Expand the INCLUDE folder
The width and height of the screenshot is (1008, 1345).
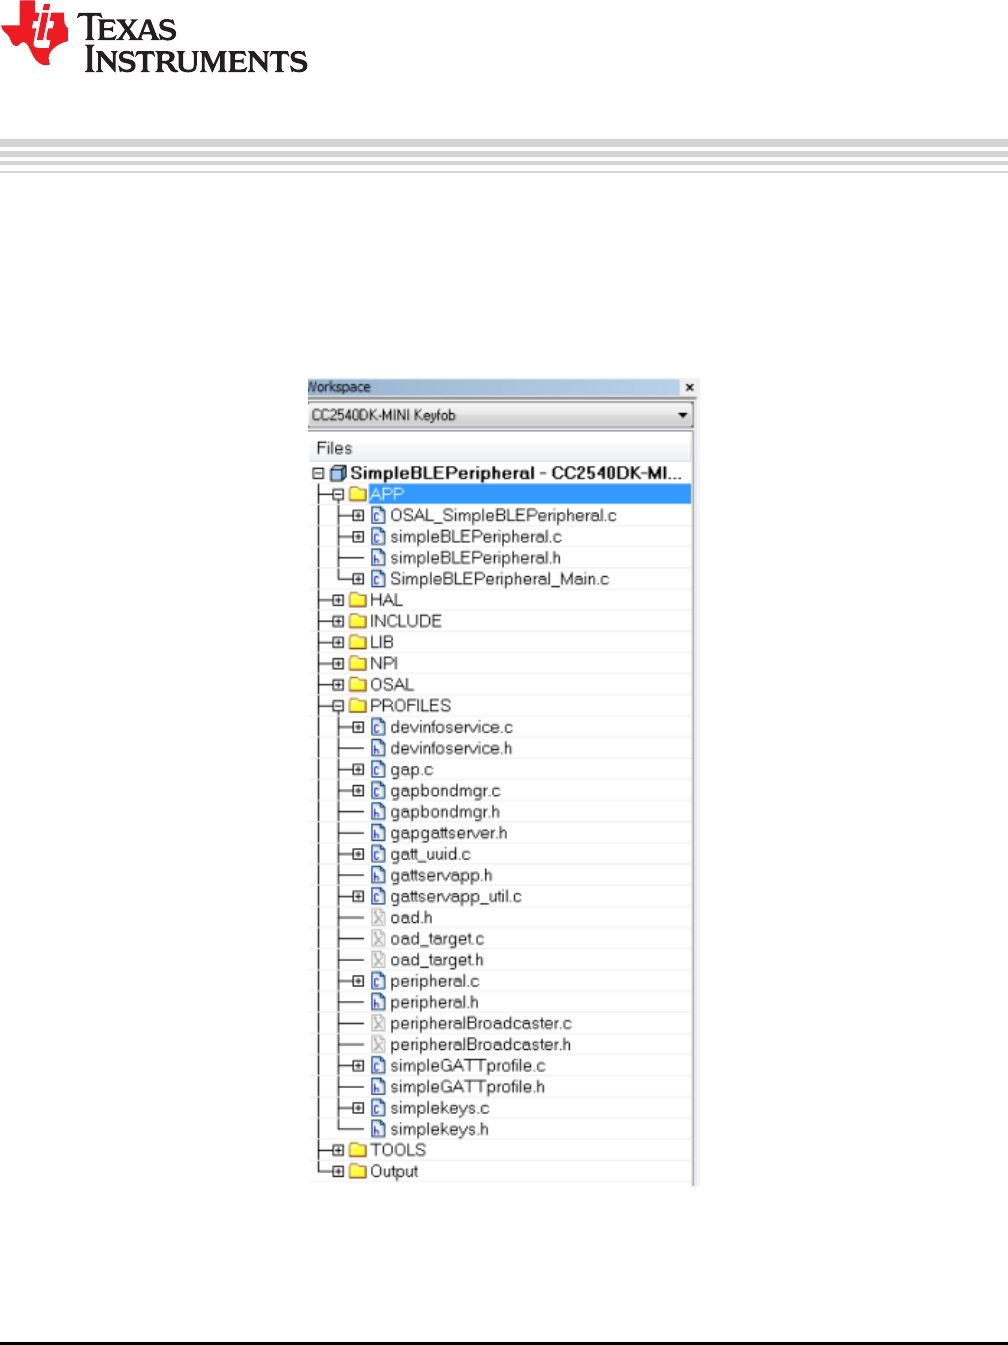[338, 621]
